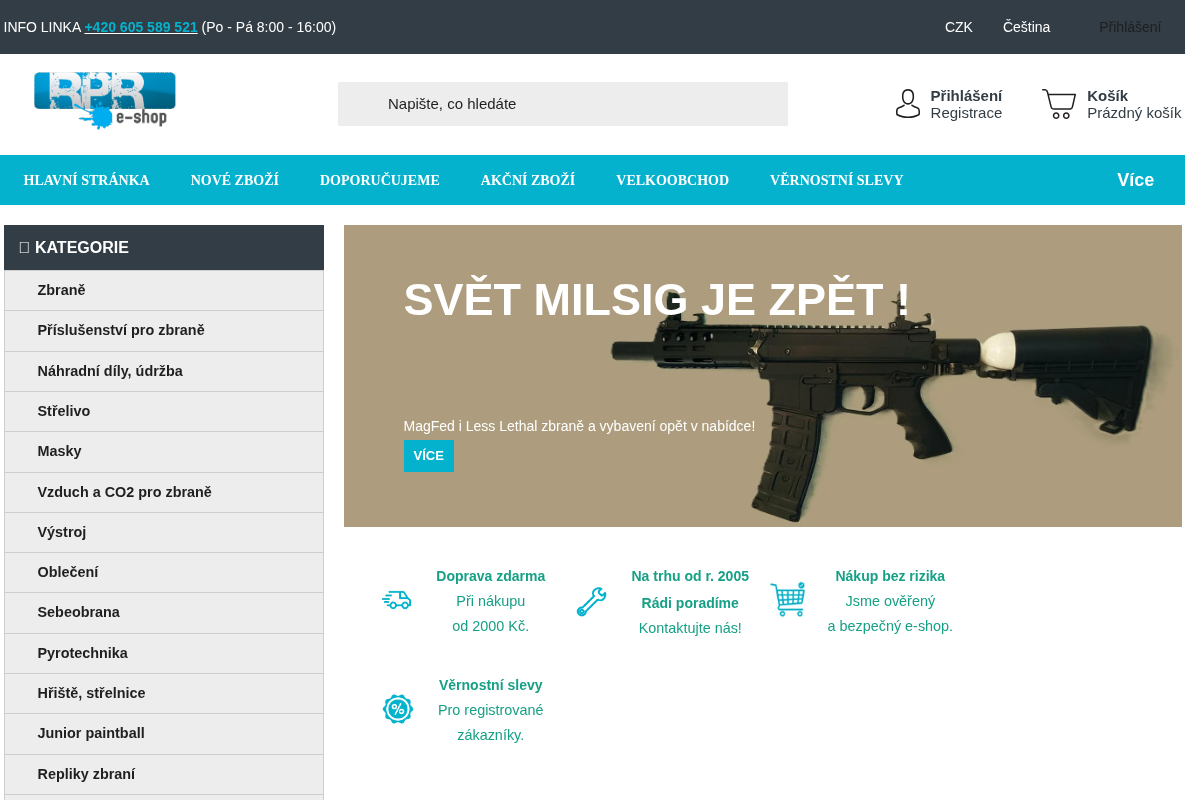
Task: Click the Svět Milsig je zpět headline
Action: pos(657,299)
